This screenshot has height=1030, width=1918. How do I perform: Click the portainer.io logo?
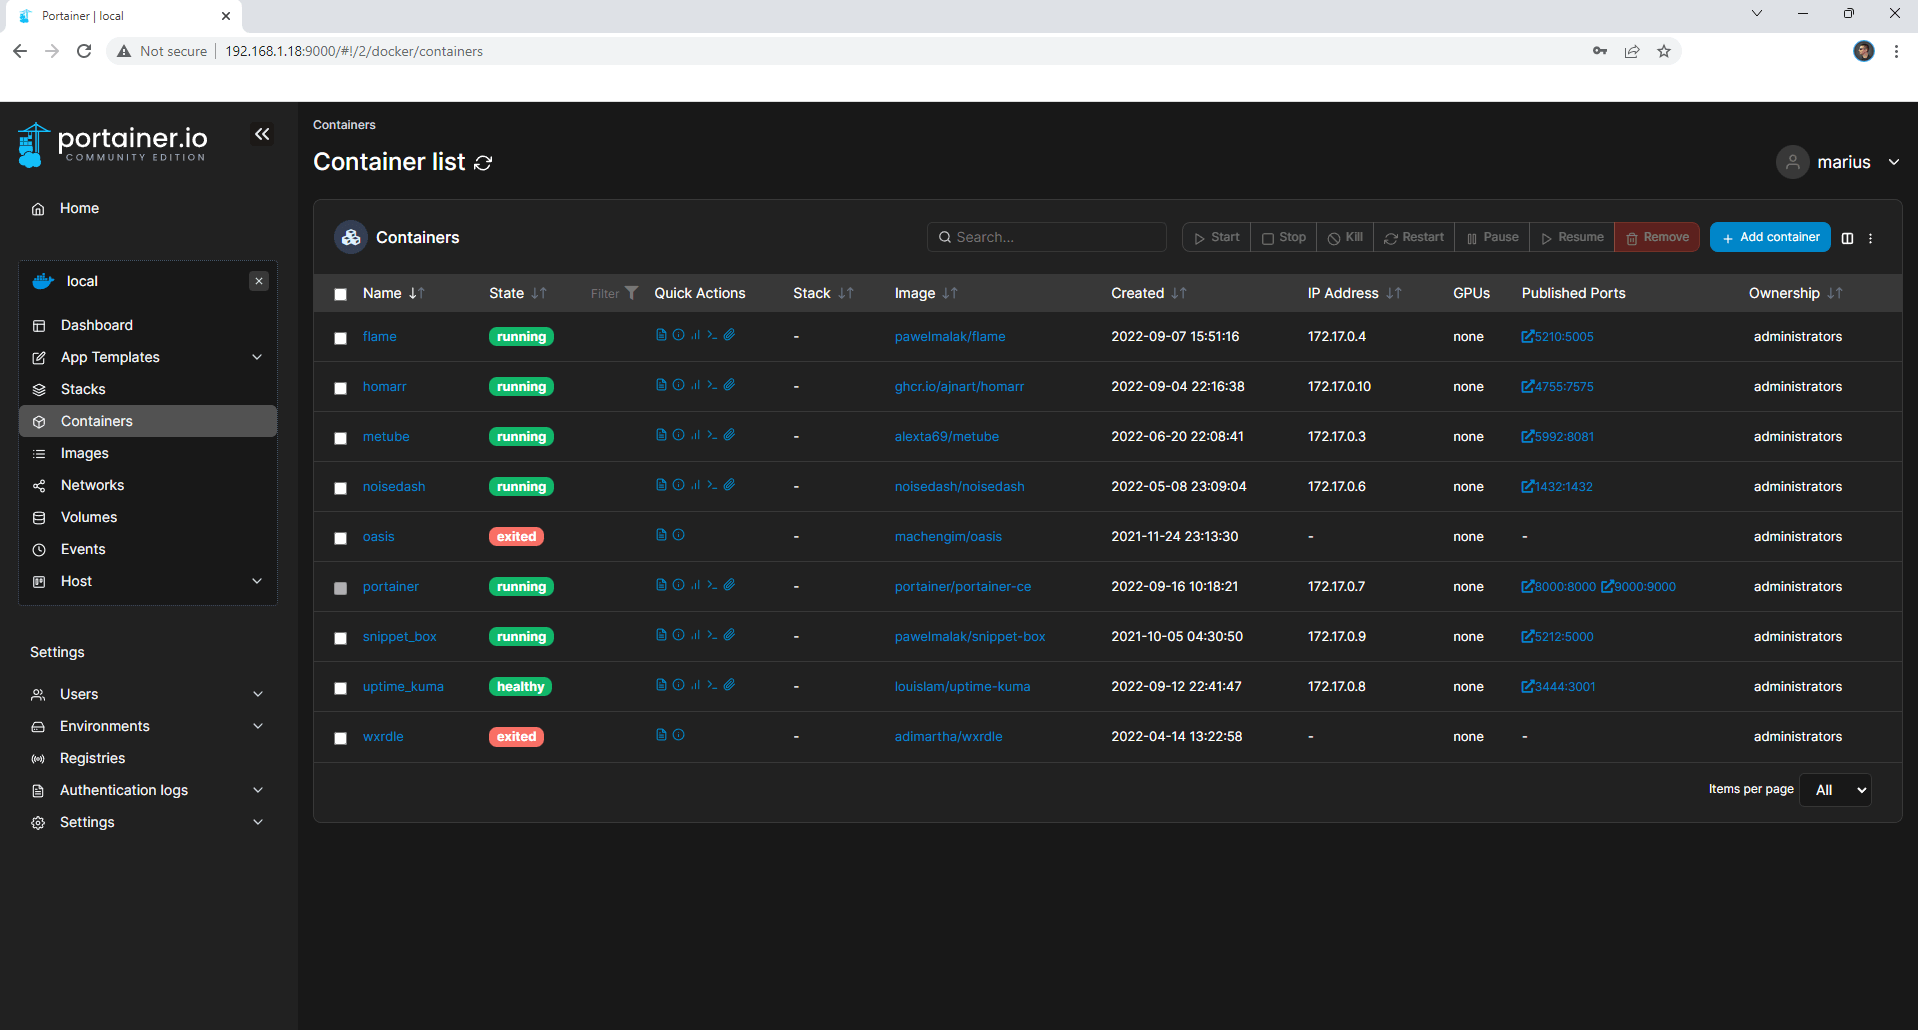point(113,144)
